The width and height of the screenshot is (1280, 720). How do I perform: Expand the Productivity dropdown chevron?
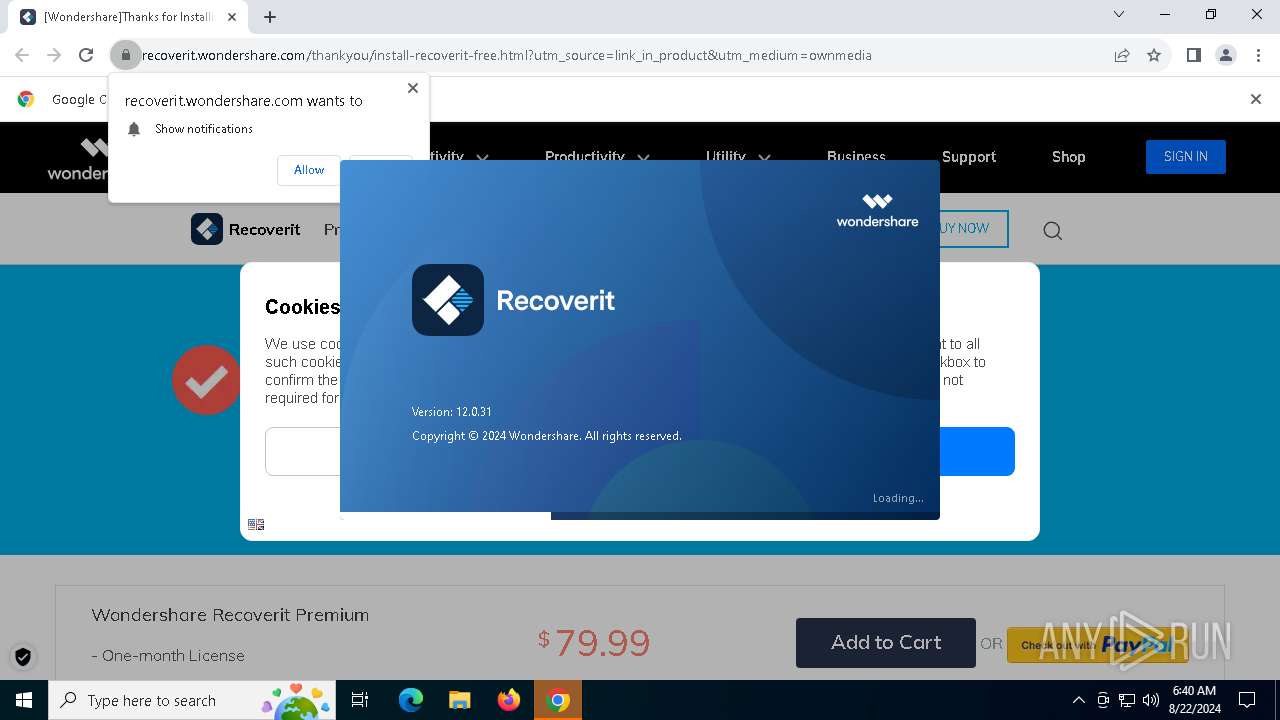[643, 158]
